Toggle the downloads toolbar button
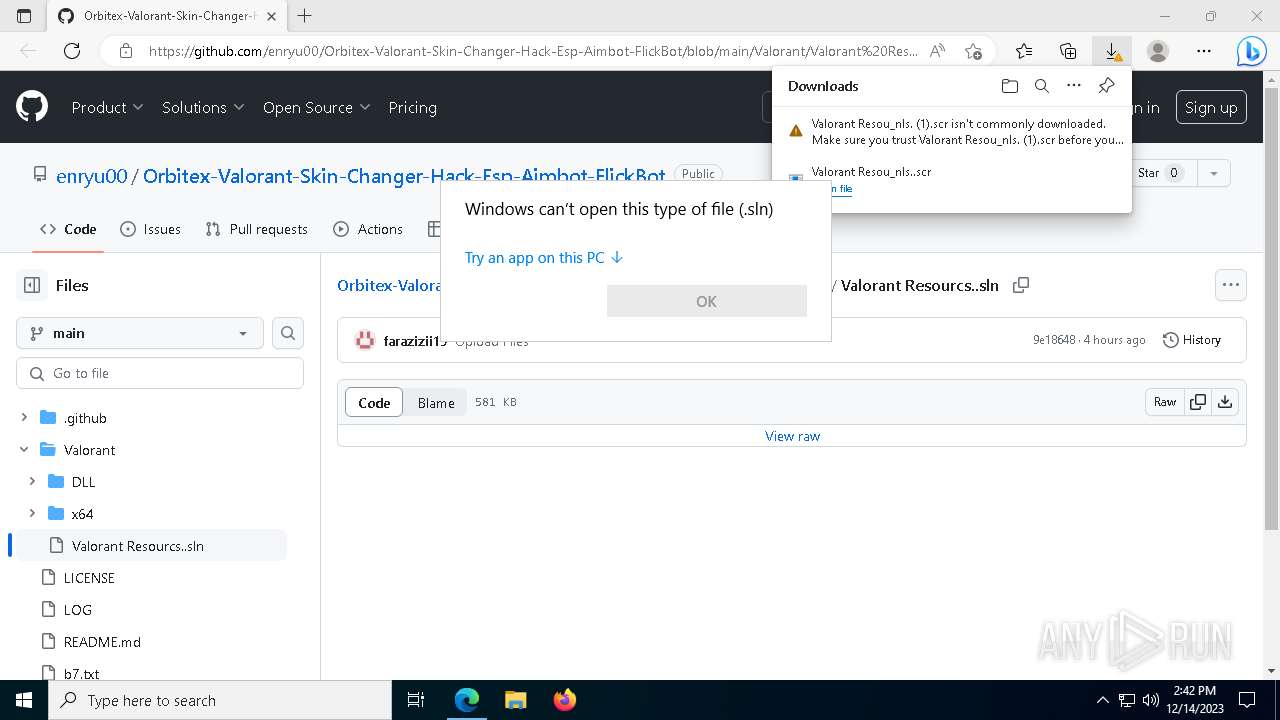The width and height of the screenshot is (1280, 720). pyautogui.click(x=1112, y=51)
